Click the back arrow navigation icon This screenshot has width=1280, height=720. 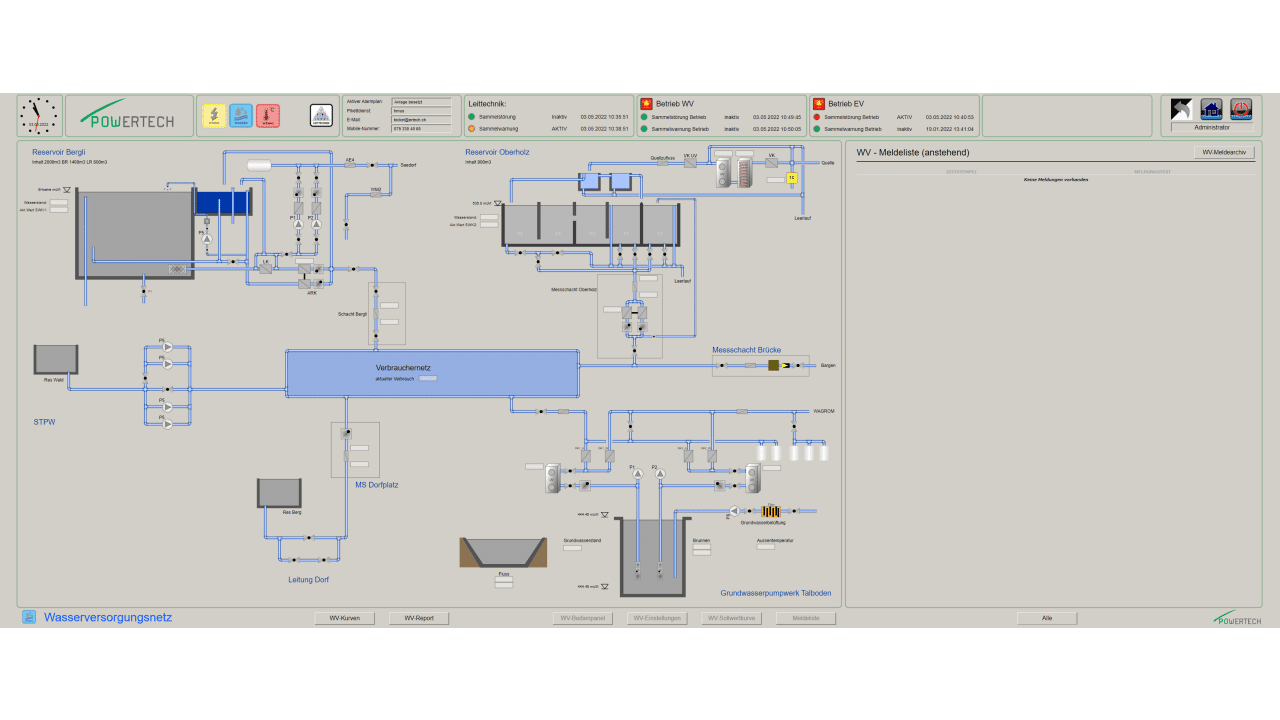point(1182,109)
